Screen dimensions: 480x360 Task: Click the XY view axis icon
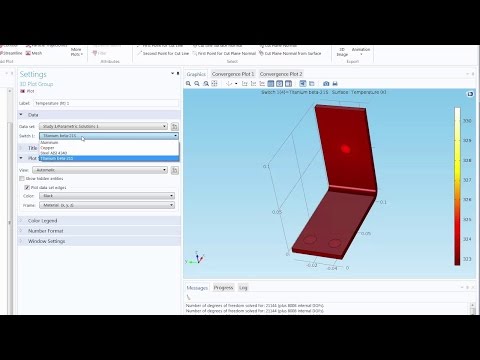click(245, 84)
